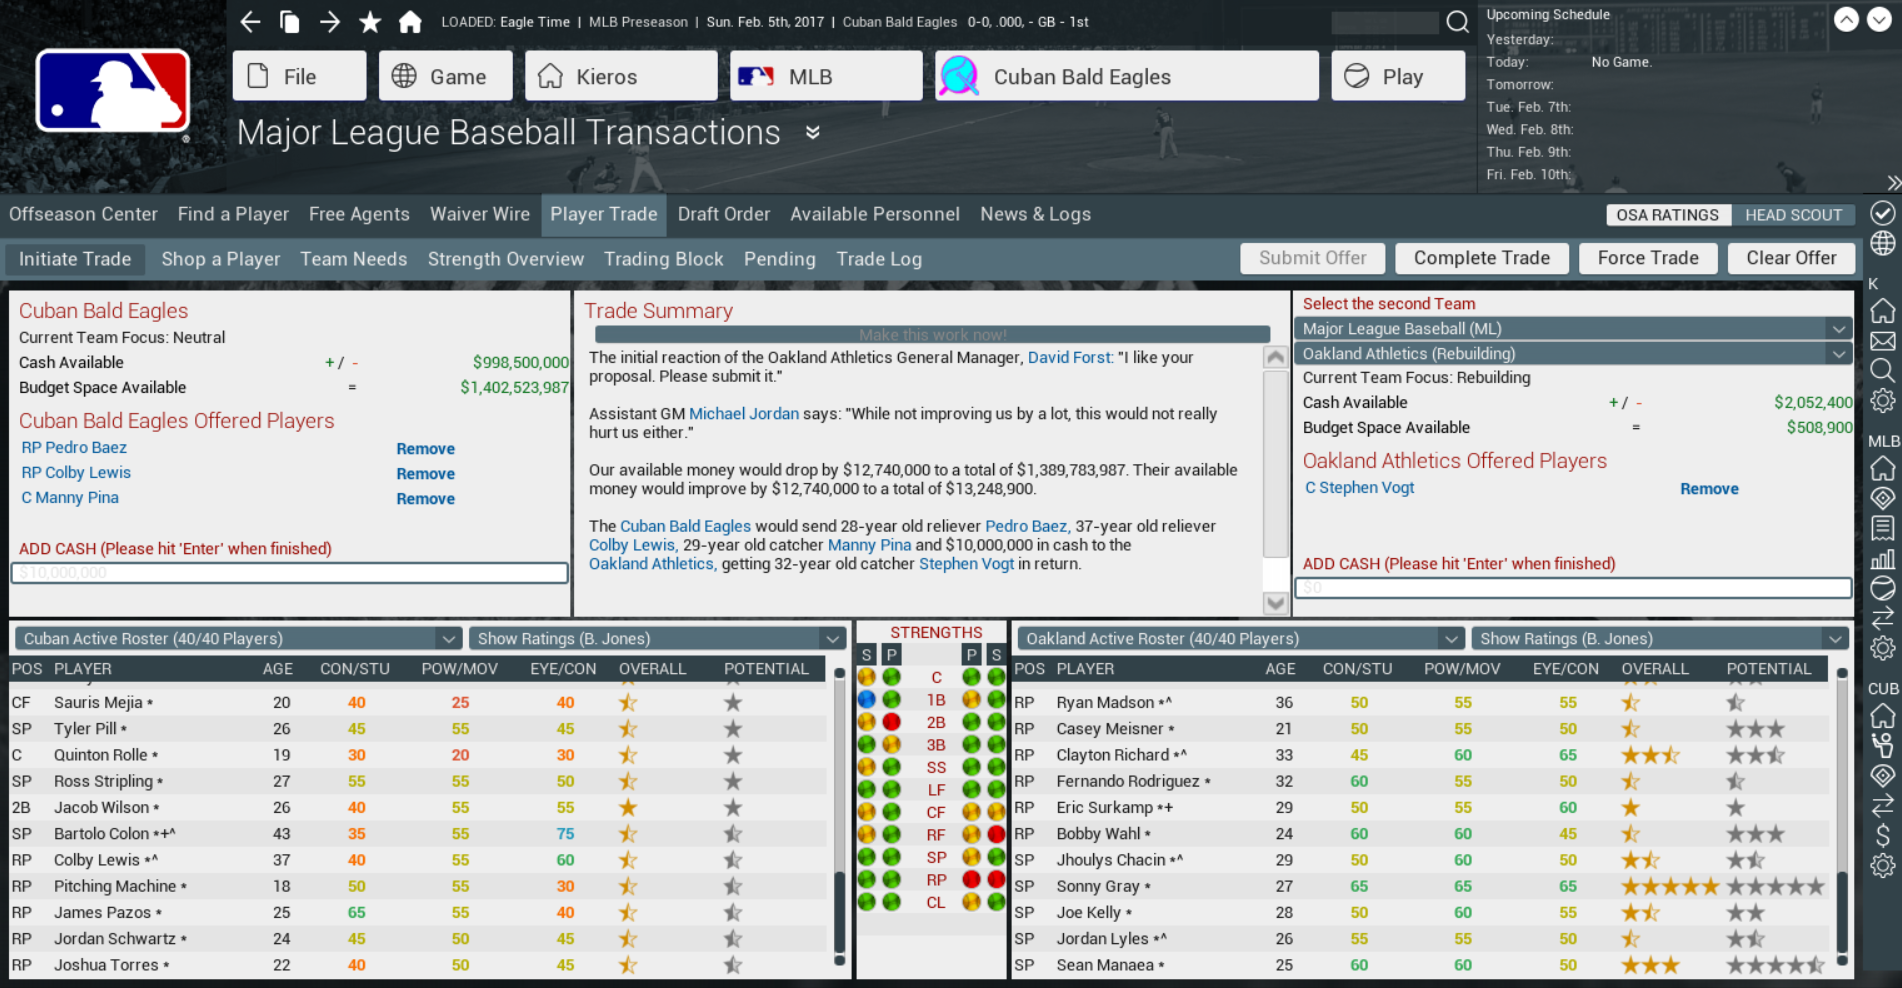Go to the Draft Order tab
This screenshot has height=988, width=1902.
(724, 214)
